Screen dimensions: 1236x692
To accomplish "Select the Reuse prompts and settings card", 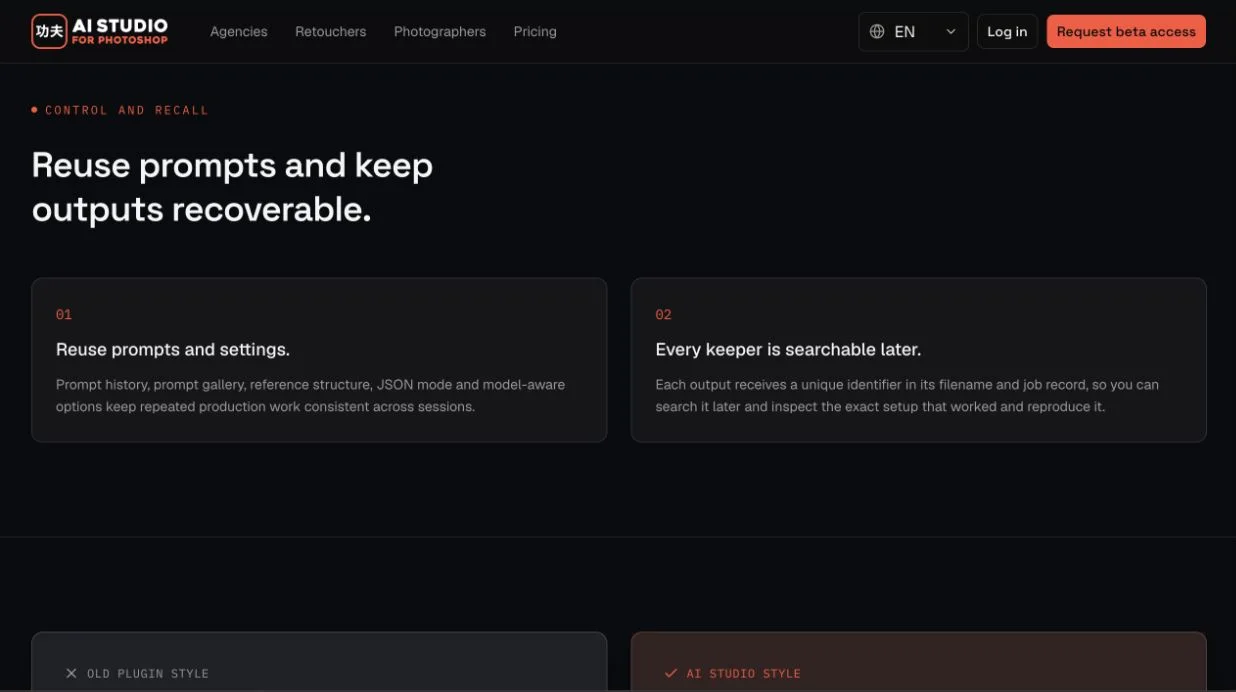I will [x=319, y=360].
